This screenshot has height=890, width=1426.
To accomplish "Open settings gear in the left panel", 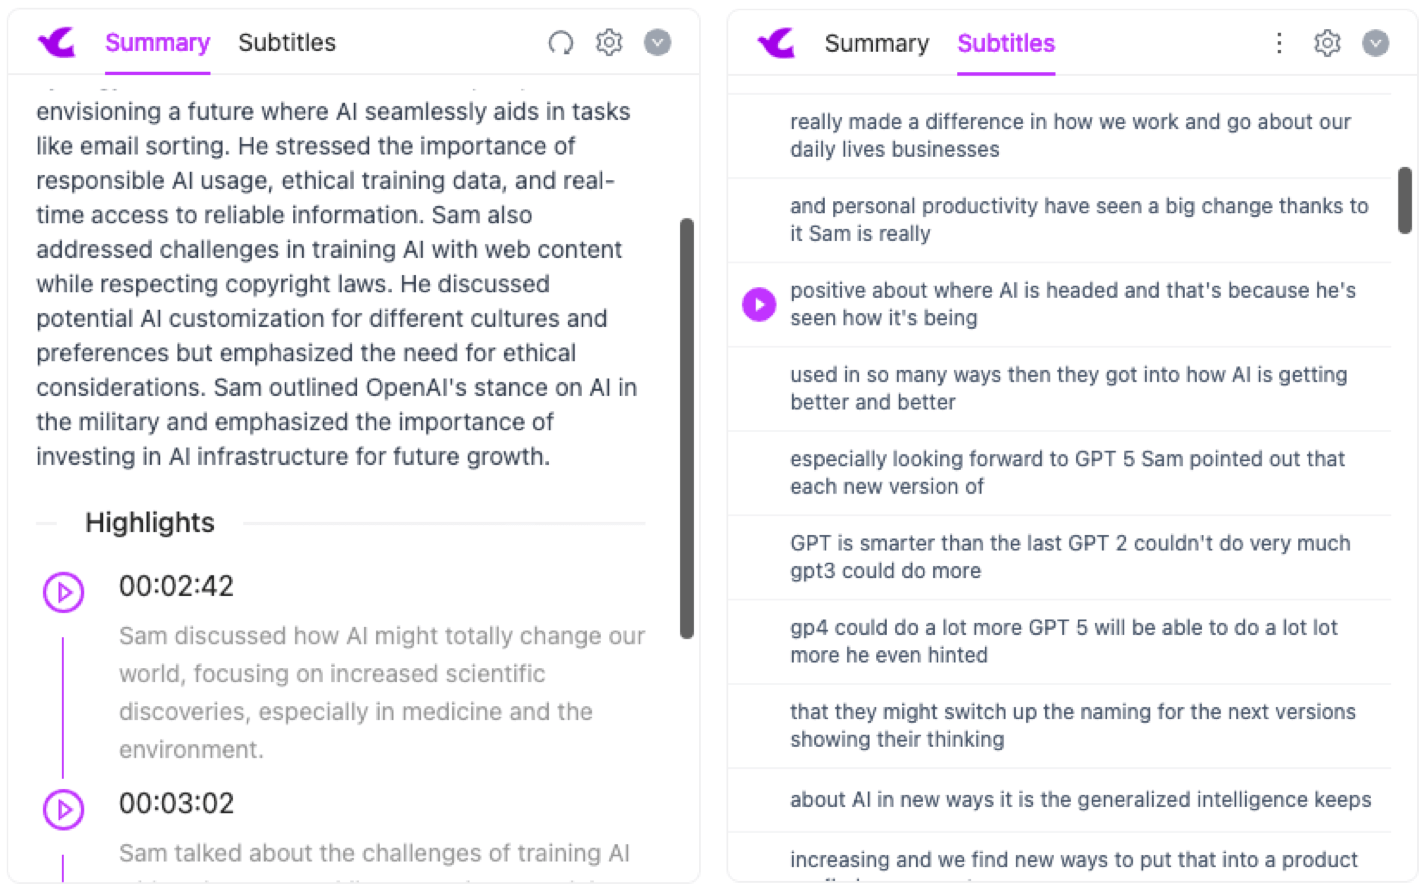I will click(609, 42).
